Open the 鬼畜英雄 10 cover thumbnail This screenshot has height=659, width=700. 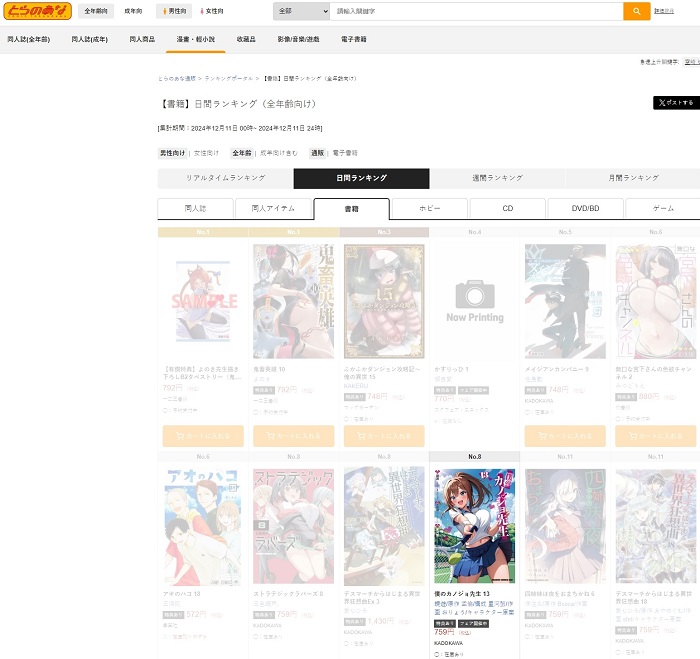pyautogui.click(x=293, y=301)
